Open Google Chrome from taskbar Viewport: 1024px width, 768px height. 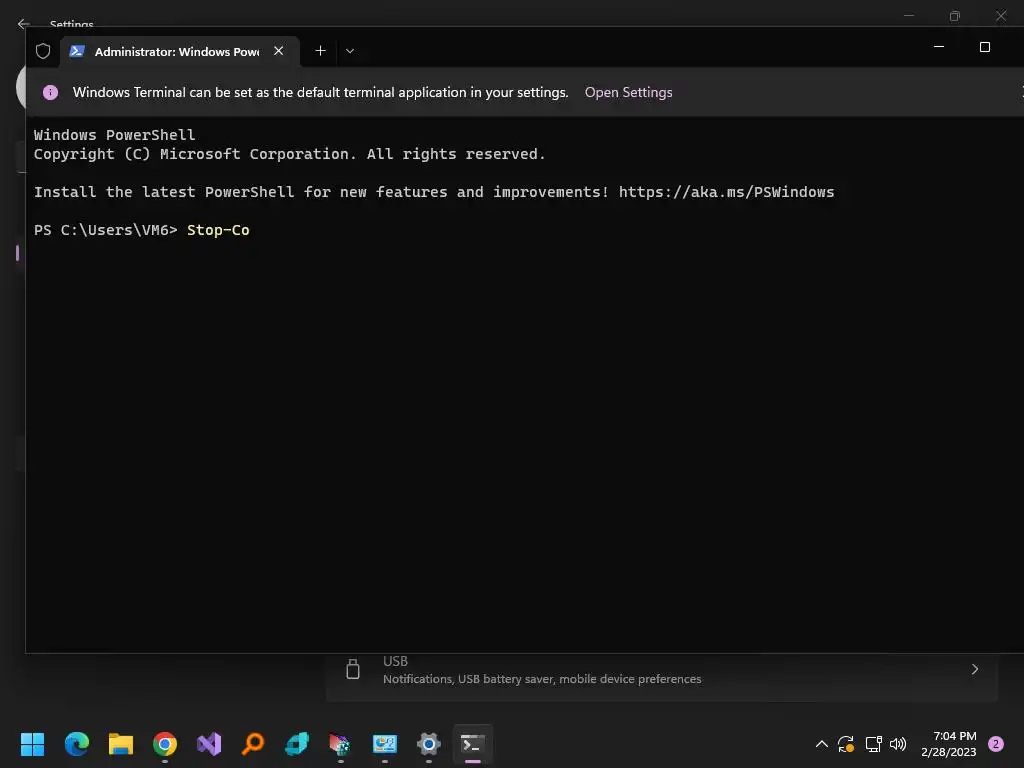[165, 744]
